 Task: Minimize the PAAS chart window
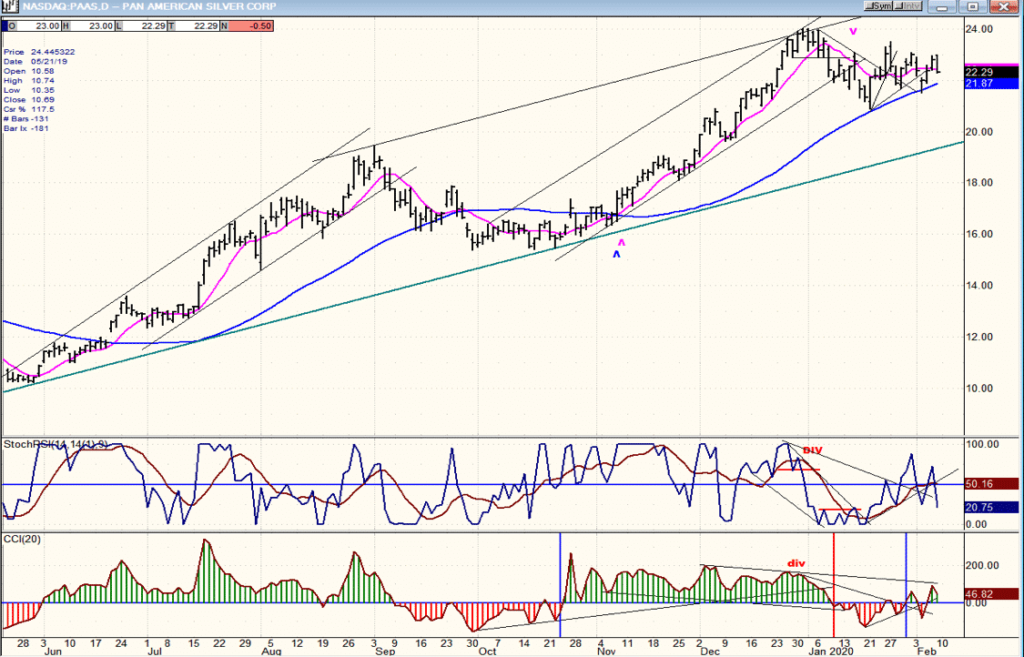click(x=942, y=7)
